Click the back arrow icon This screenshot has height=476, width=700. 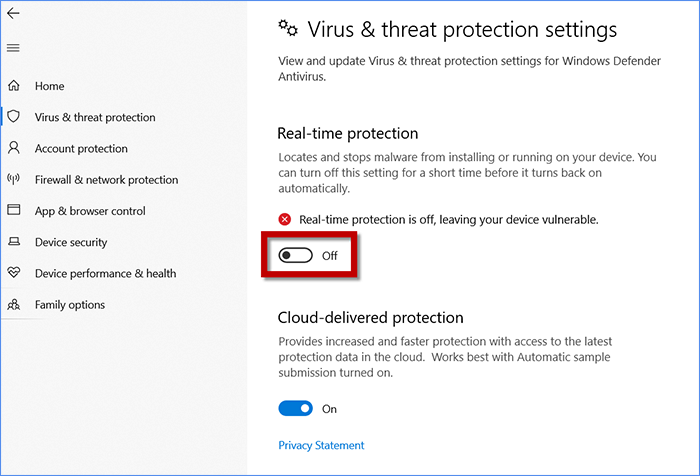coord(13,14)
